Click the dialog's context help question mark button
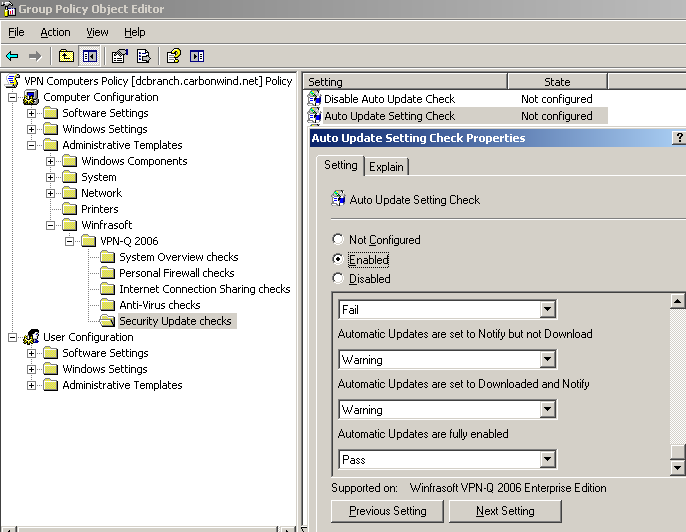Viewport: 686px width, 532px height. 679,138
